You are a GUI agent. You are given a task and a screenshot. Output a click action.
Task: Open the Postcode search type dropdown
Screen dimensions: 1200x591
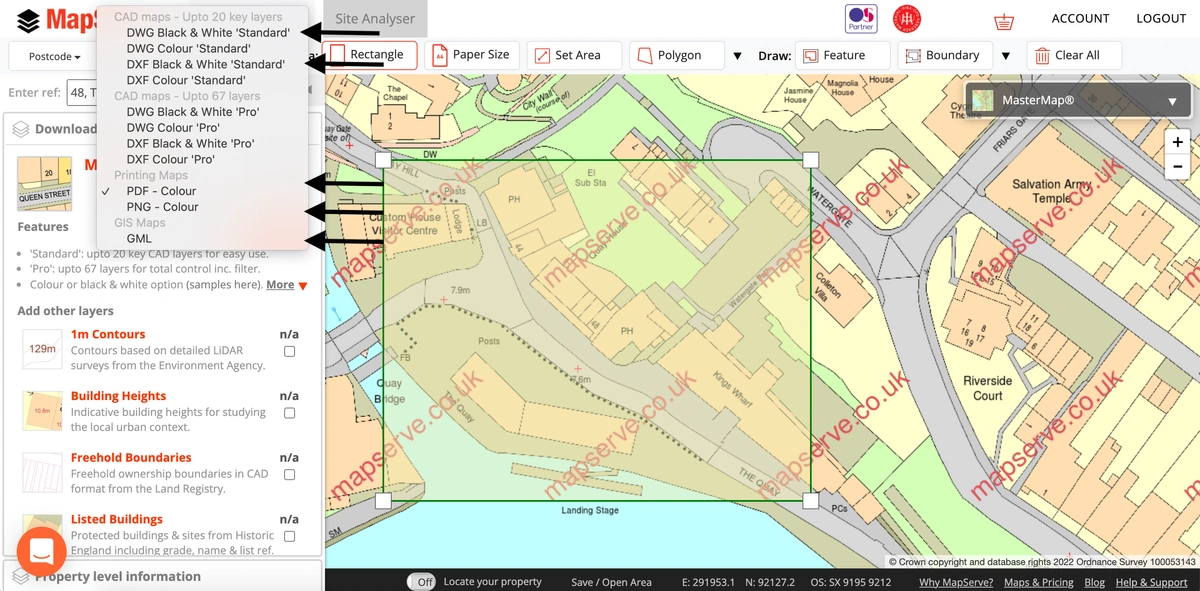(54, 56)
